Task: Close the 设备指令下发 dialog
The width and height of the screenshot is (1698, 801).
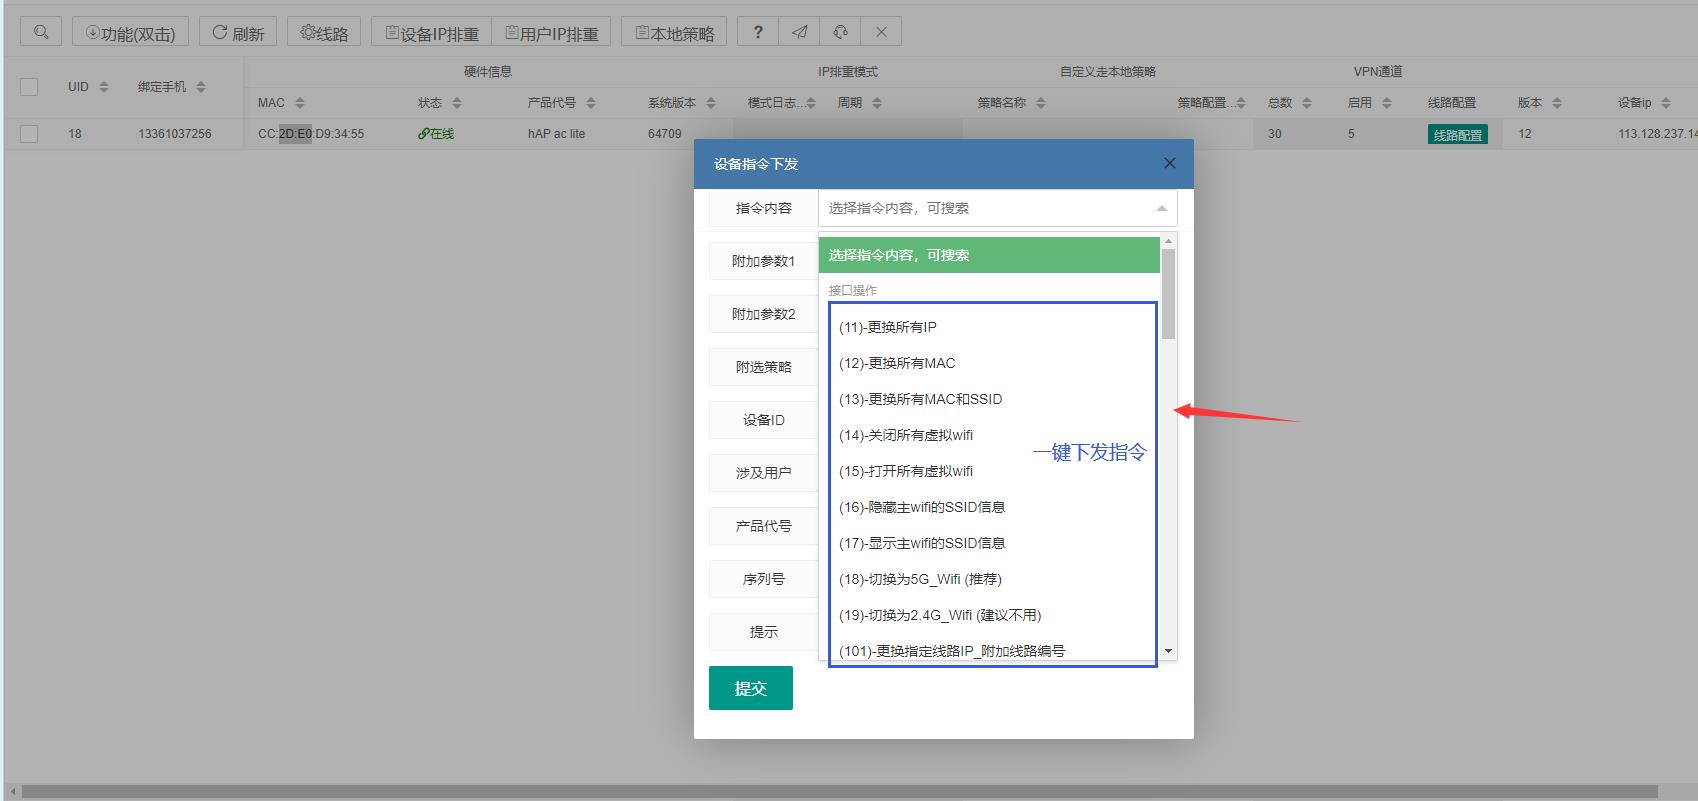Action: (1169, 163)
